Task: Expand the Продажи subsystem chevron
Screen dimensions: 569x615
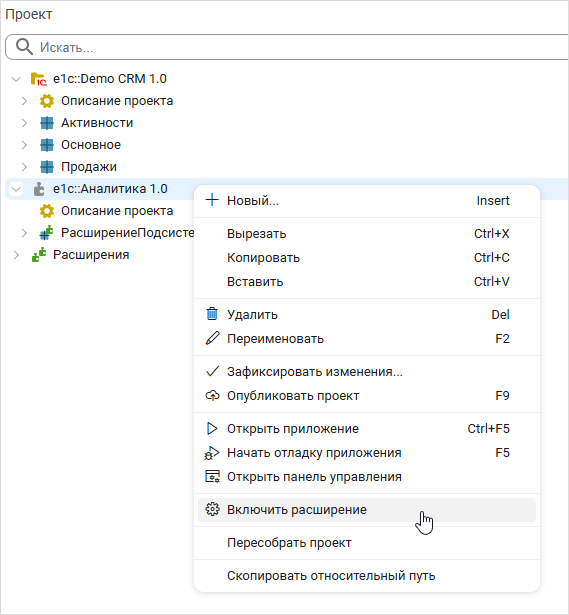Action: (24, 167)
